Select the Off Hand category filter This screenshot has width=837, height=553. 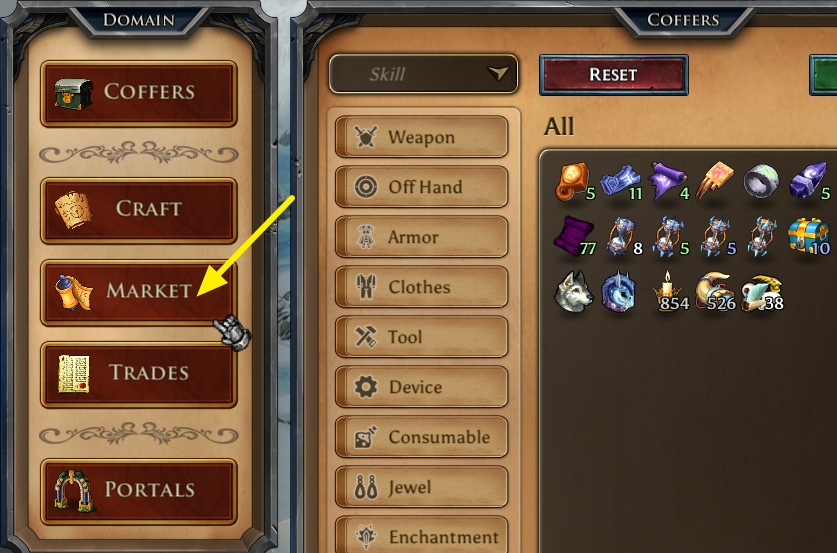(422, 187)
